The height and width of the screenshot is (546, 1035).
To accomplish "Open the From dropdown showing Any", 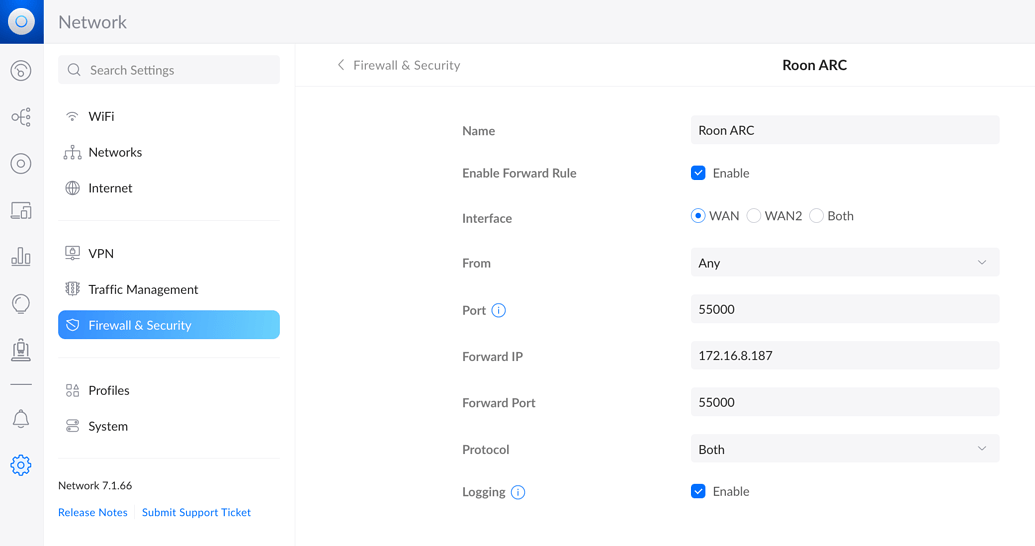I will pyautogui.click(x=845, y=263).
